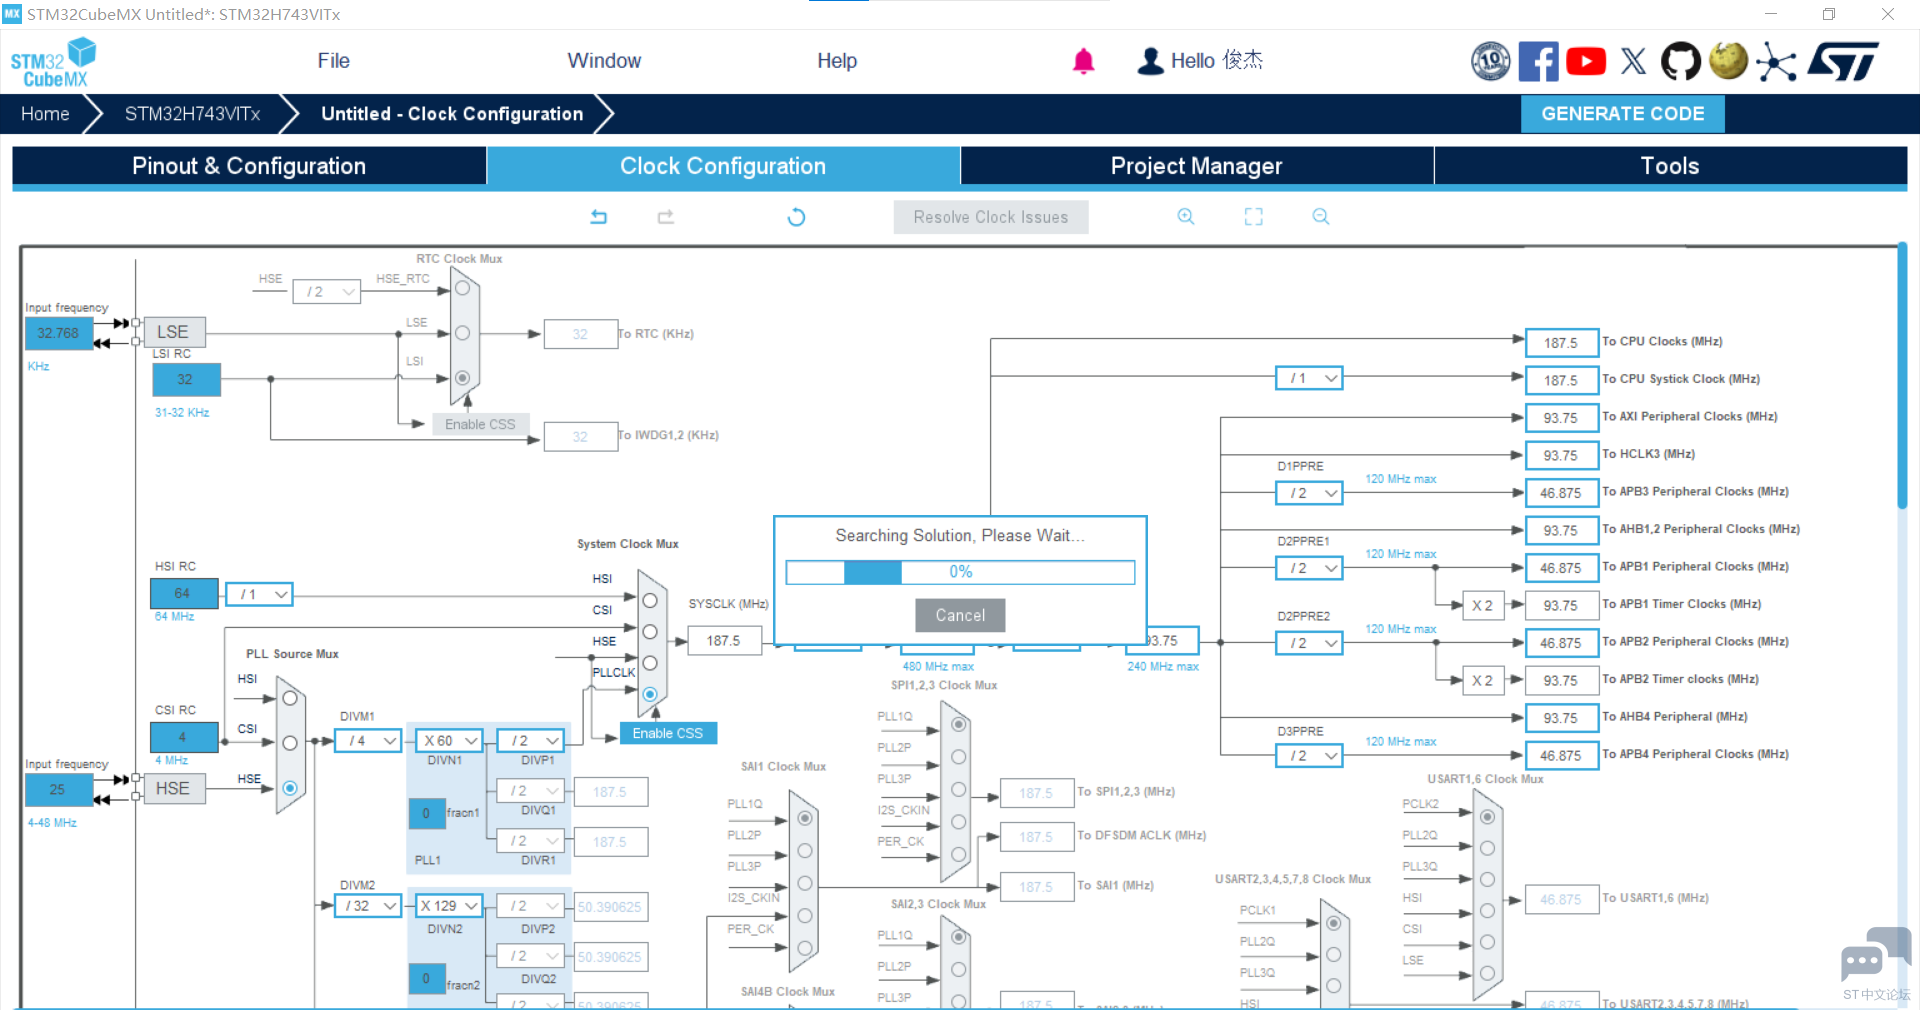Go to STM32H743VITx breadcrumb
This screenshot has width=1920, height=1010.
192,114
